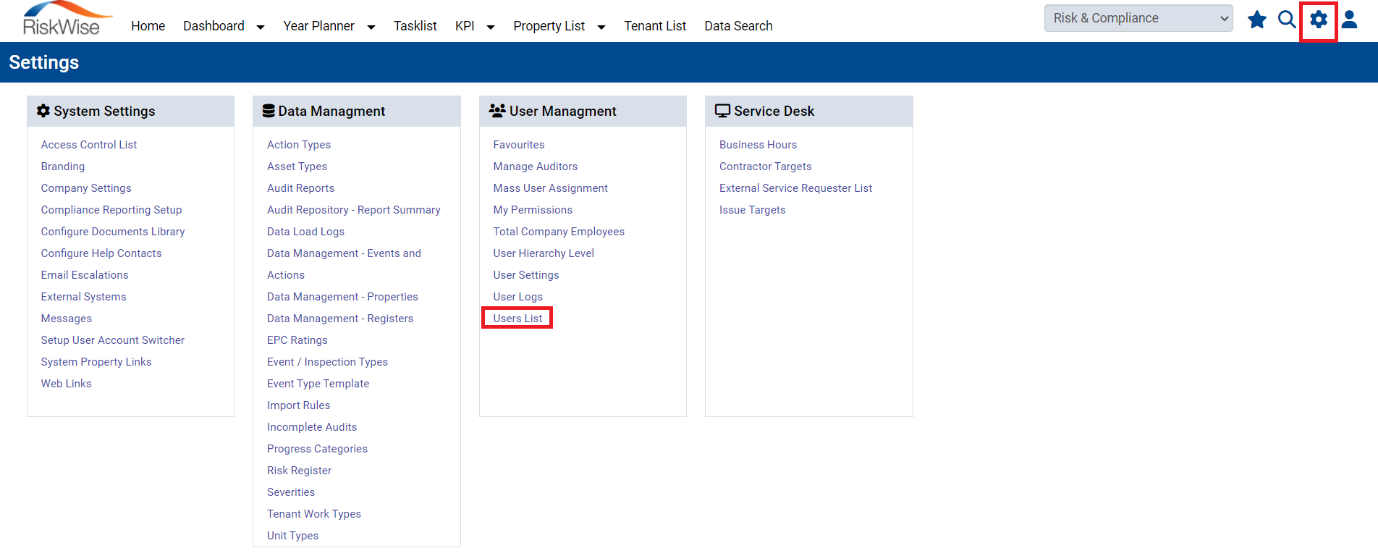The width and height of the screenshot is (1378, 556).
Task: Open the Users List link
Action: (x=518, y=319)
